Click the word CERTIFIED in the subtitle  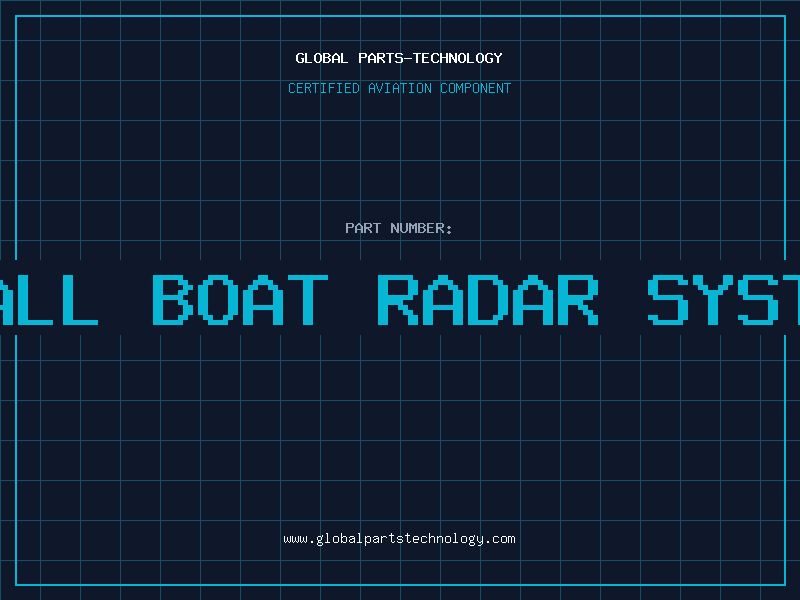(324, 88)
